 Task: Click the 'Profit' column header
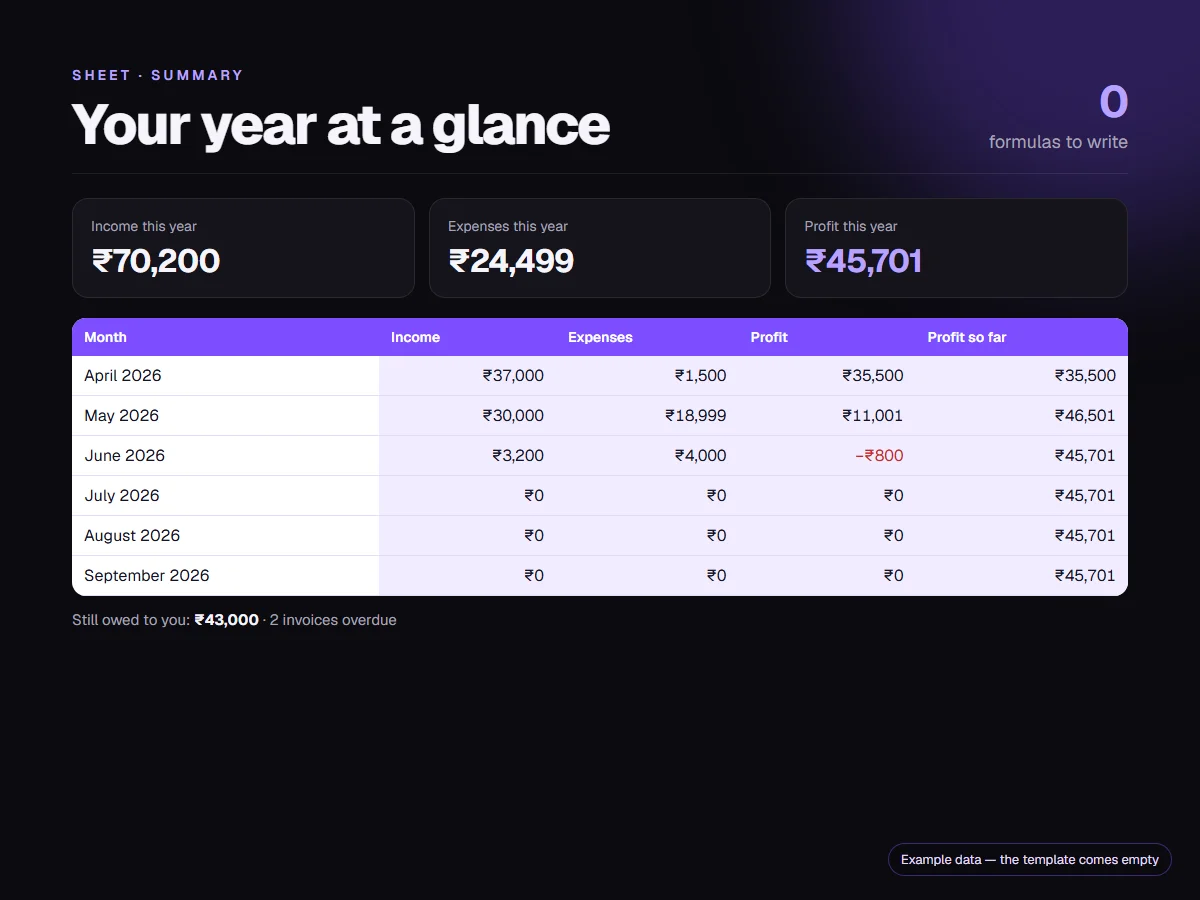769,337
